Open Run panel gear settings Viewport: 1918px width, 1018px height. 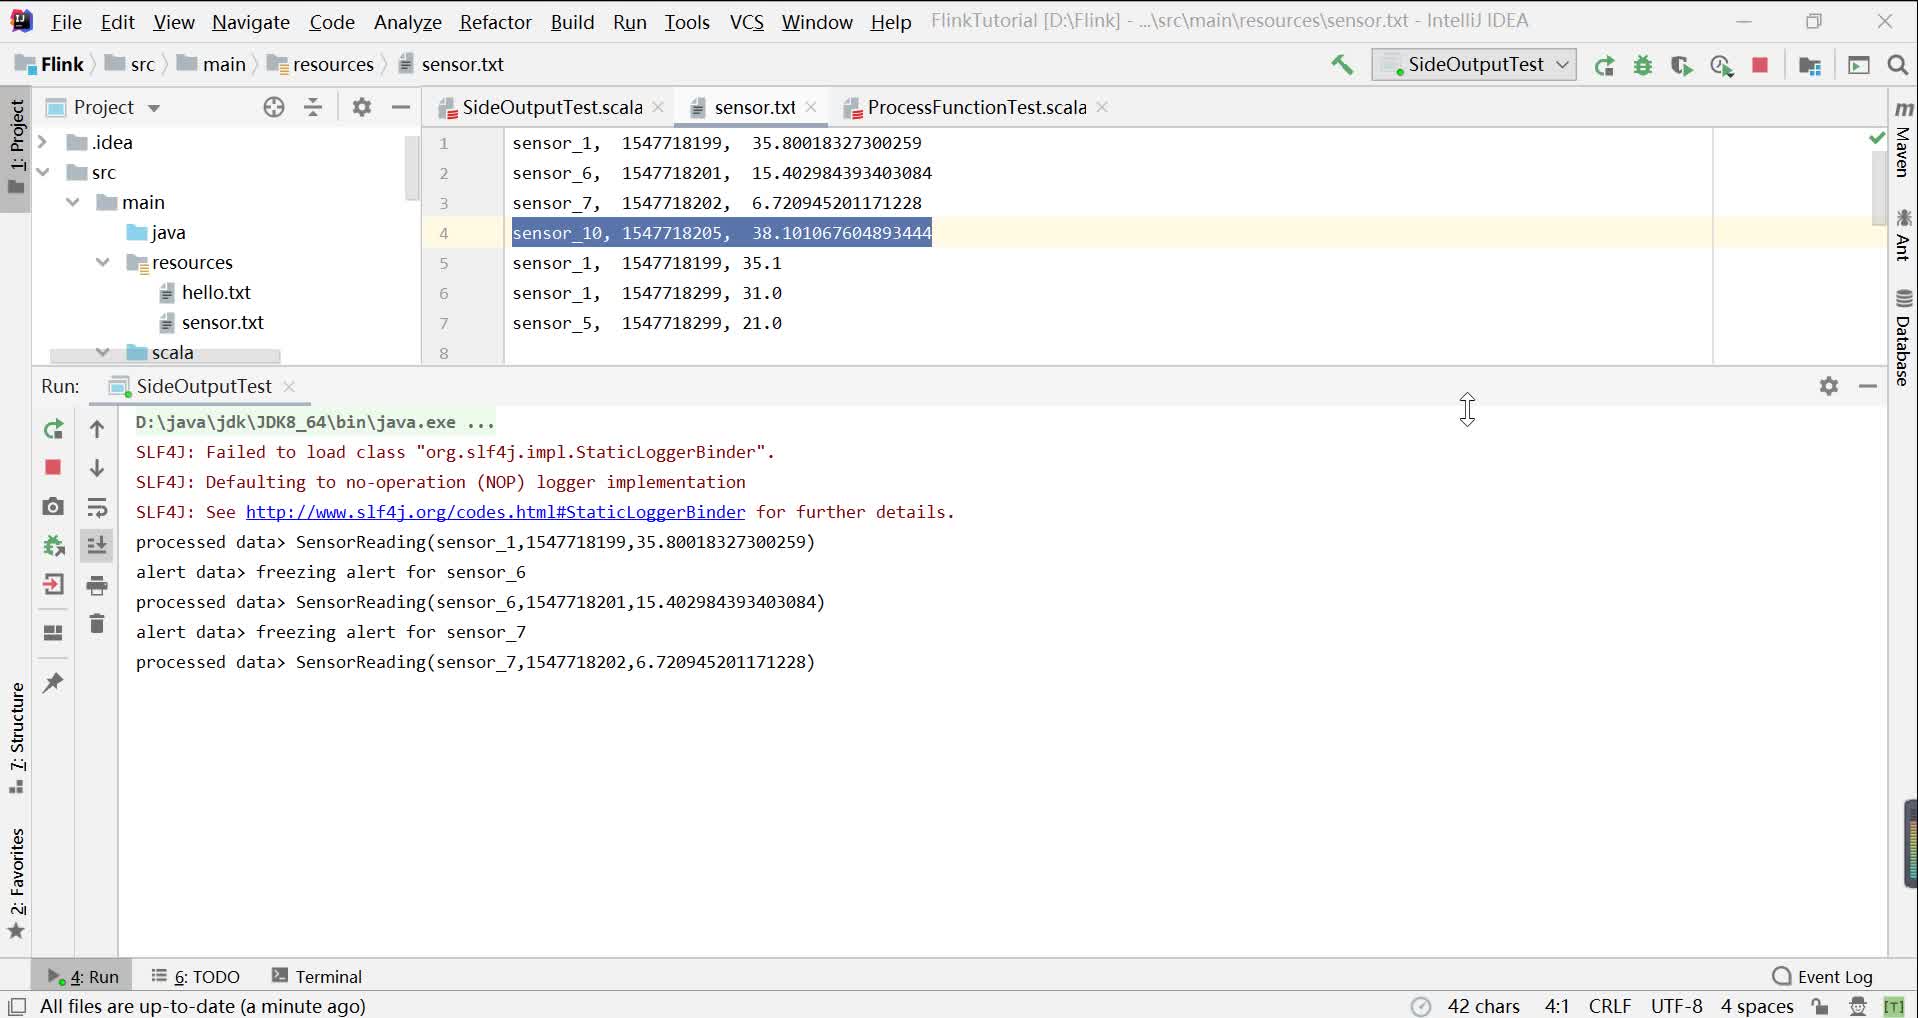tap(1829, 386)
